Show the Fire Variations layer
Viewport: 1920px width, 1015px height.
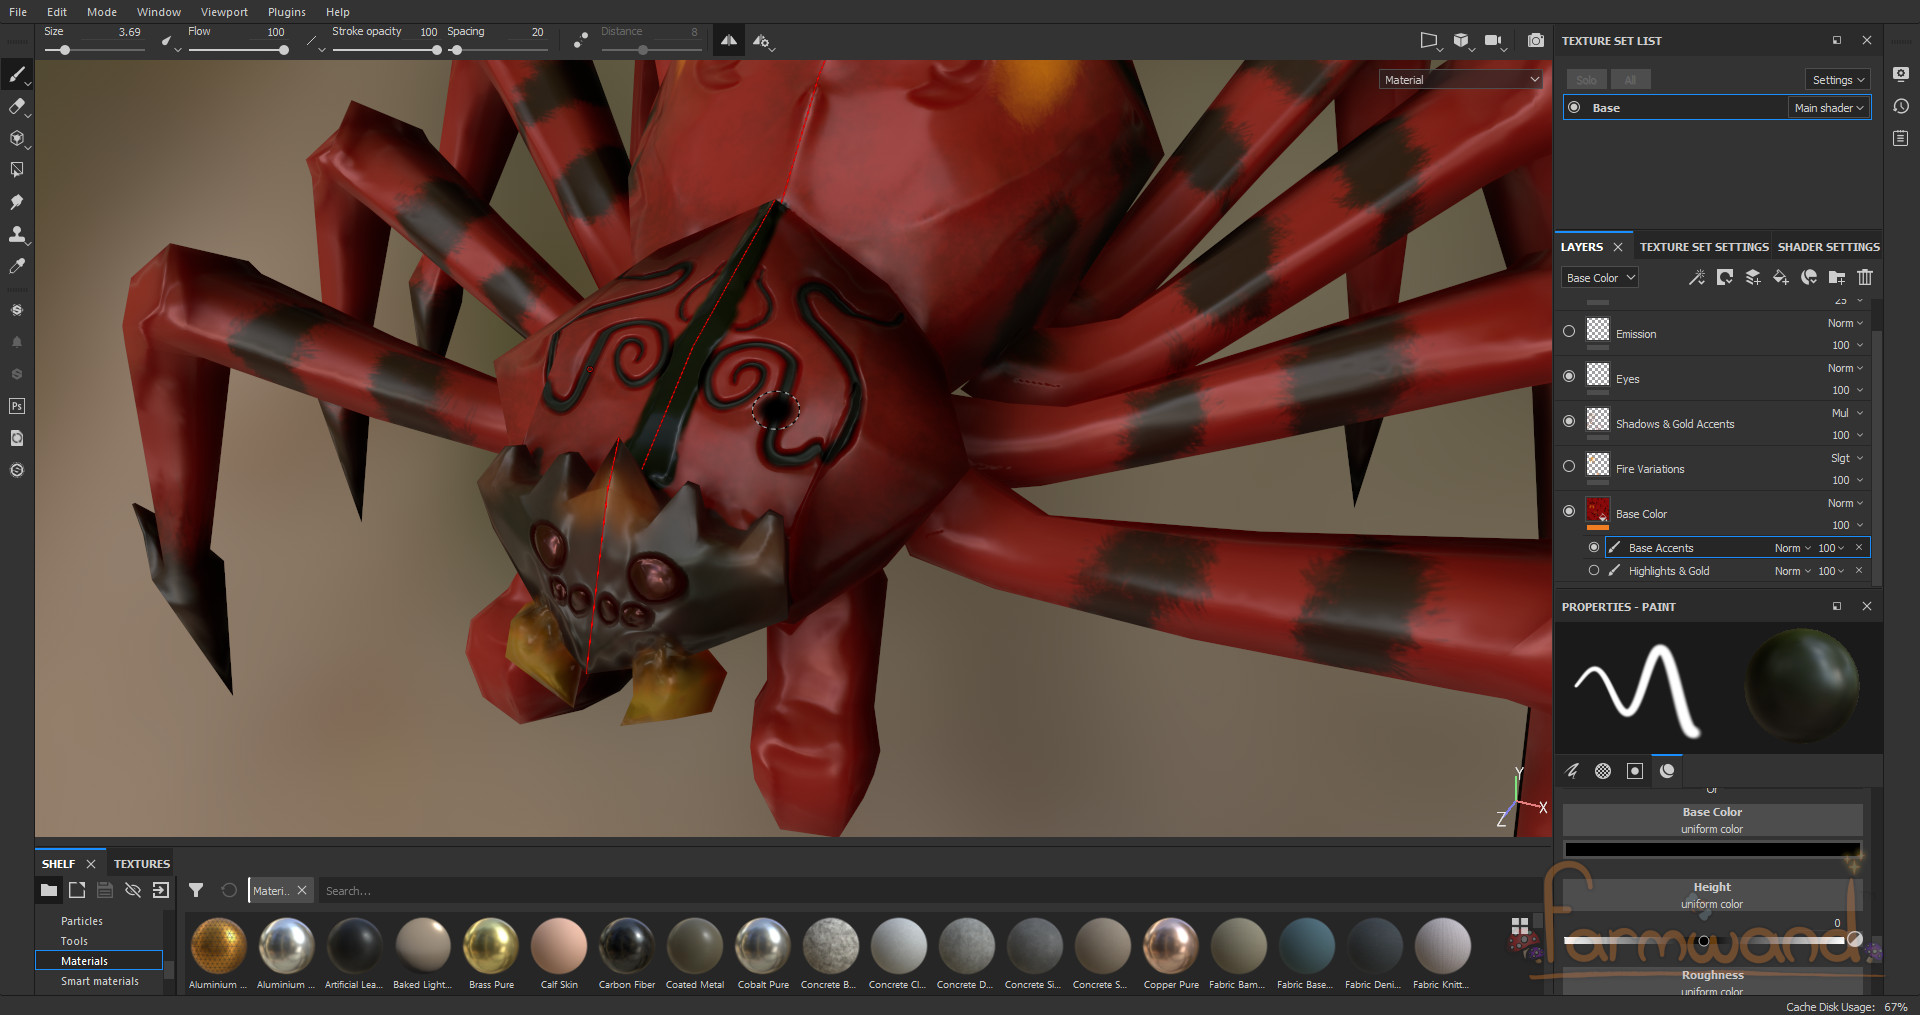(x=1569, y=466)
